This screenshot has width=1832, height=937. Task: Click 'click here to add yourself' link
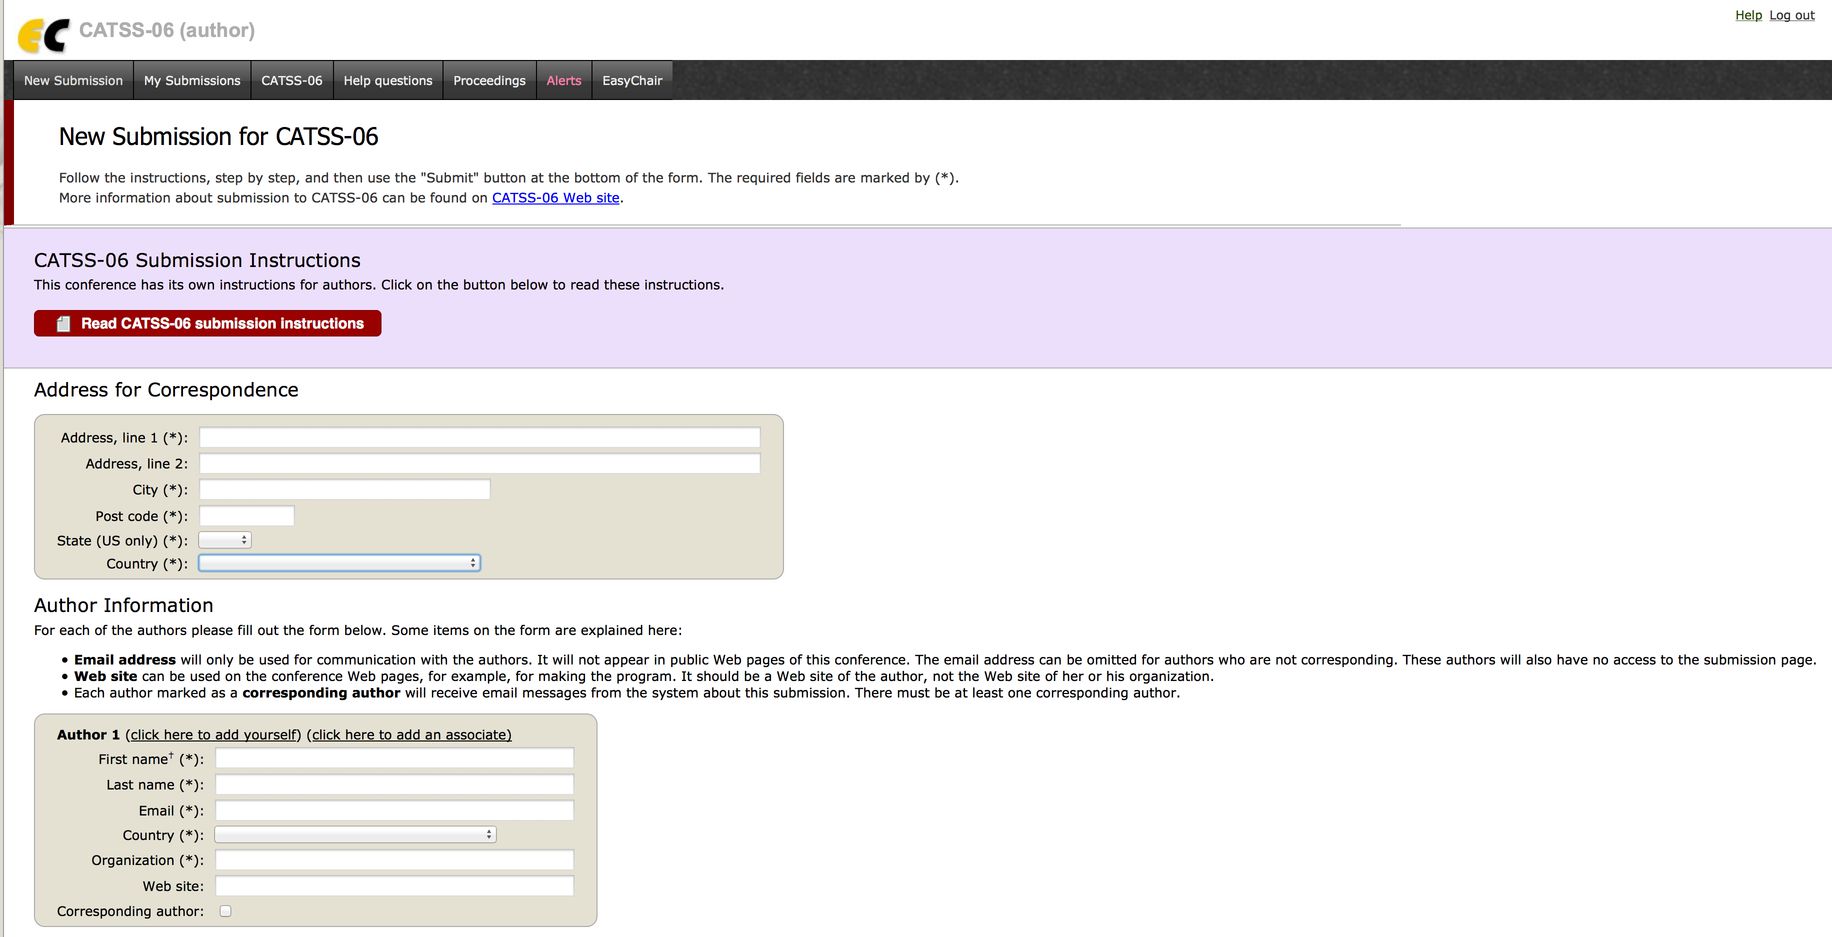(213, 735)
